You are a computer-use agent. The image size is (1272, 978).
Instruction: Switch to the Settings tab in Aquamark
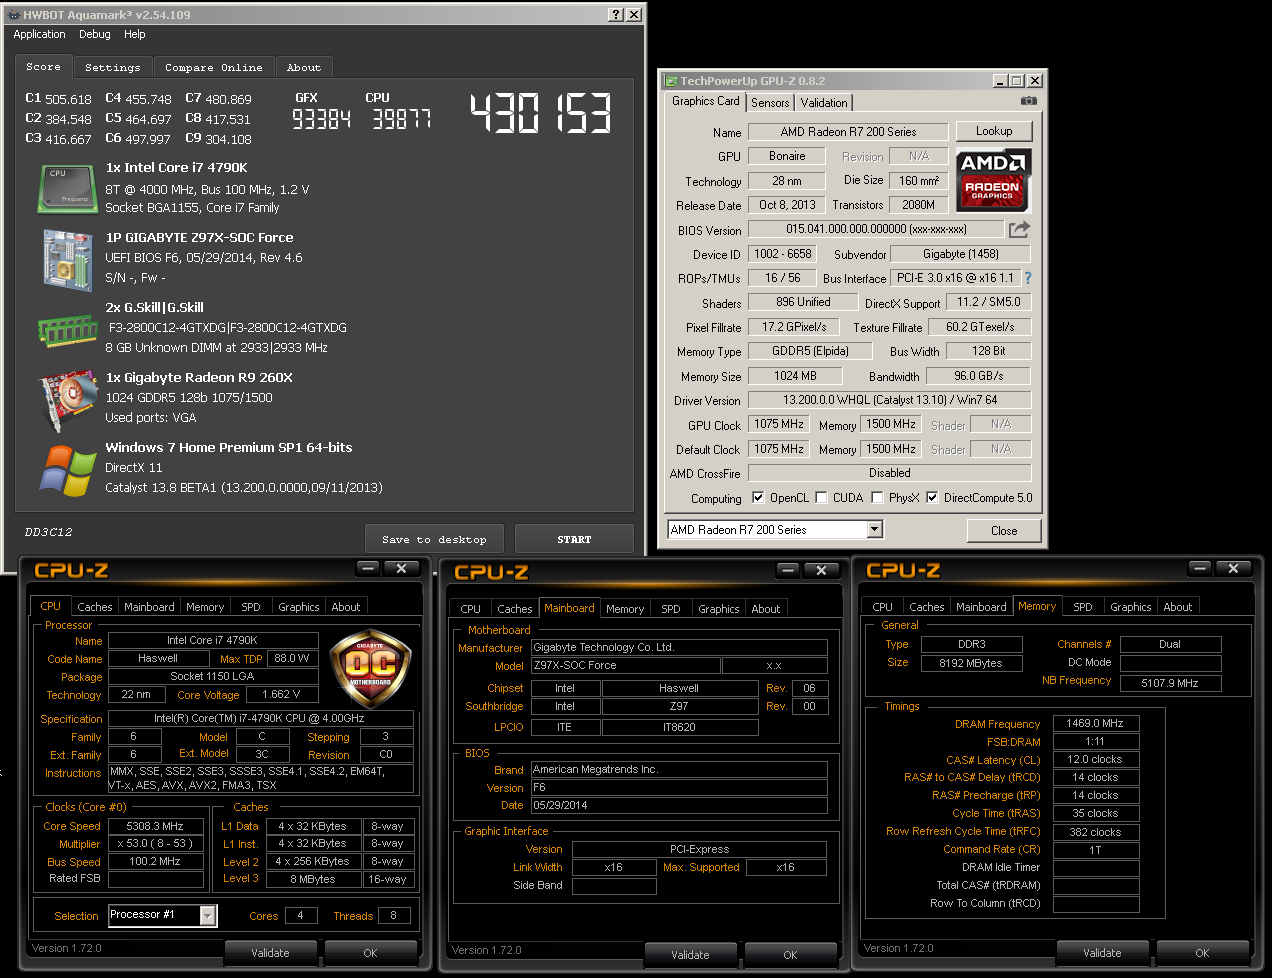[113, 67]
